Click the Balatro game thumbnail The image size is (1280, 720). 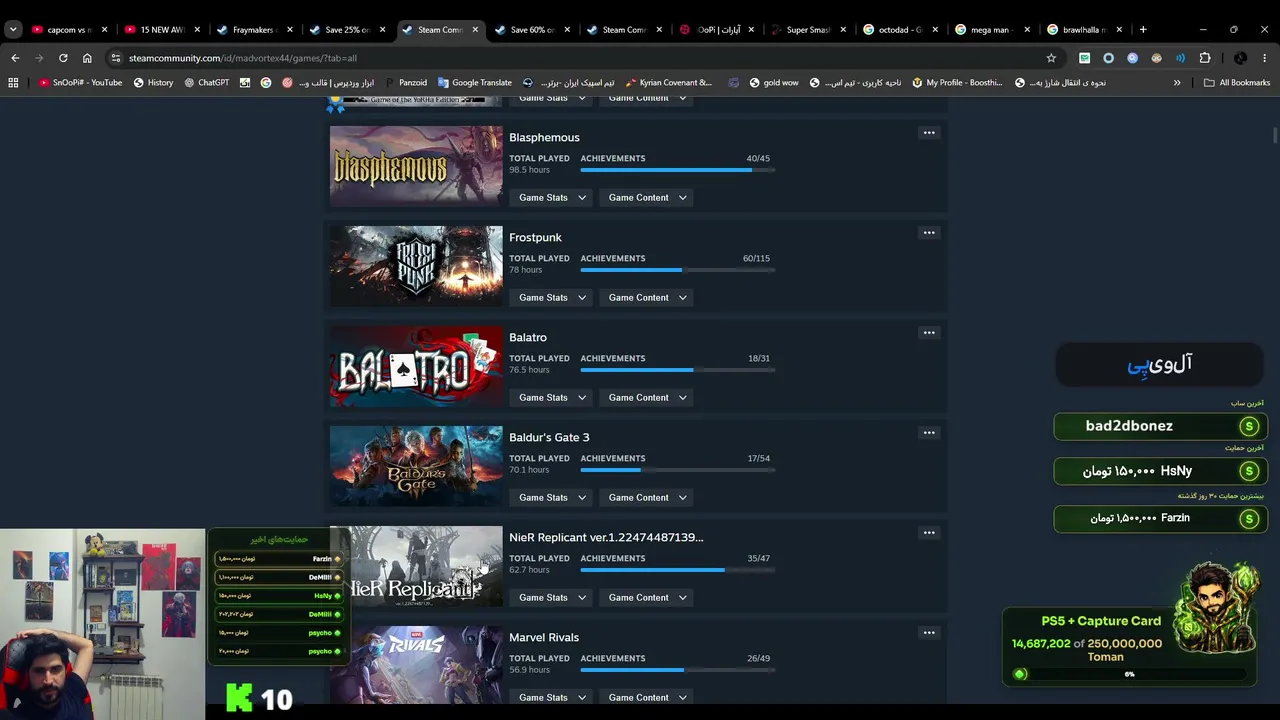point(416,366)
